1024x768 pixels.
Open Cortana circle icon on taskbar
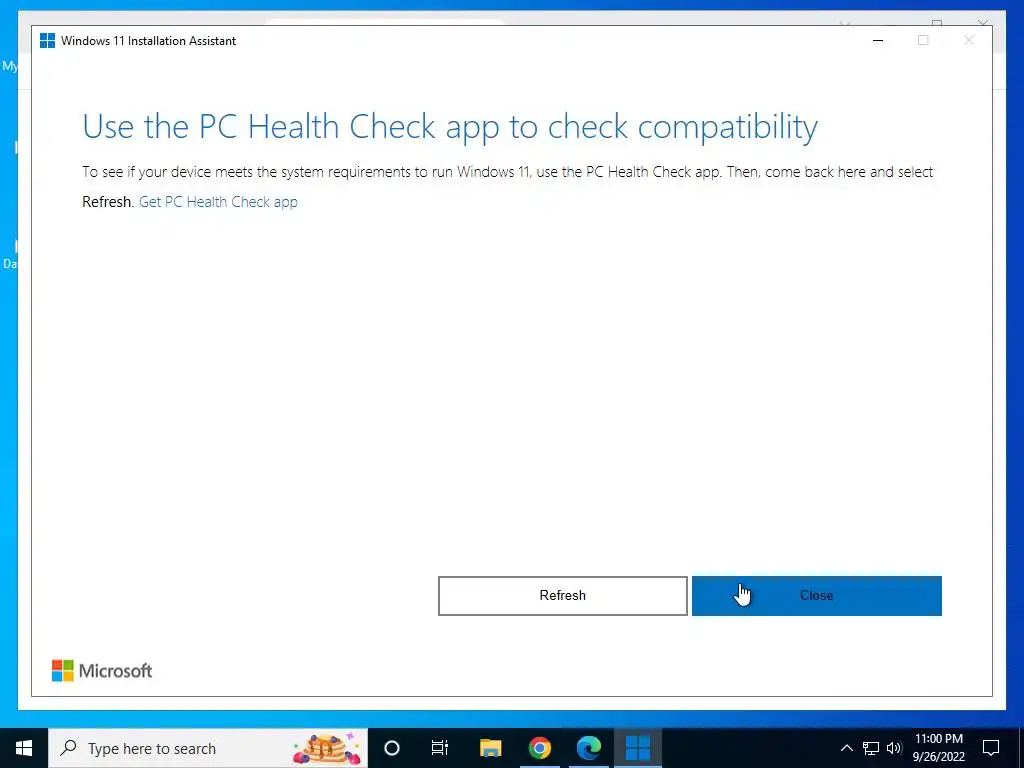pos(392,748)
